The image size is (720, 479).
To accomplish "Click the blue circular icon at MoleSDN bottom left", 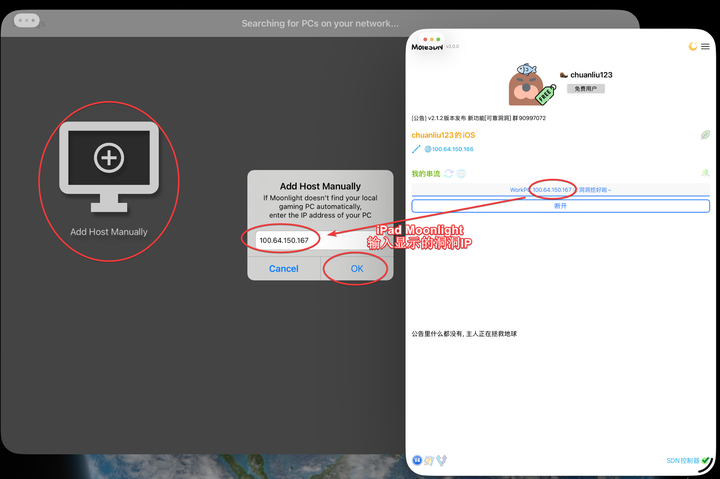I will pyautogui.click(x=417, y=460).
